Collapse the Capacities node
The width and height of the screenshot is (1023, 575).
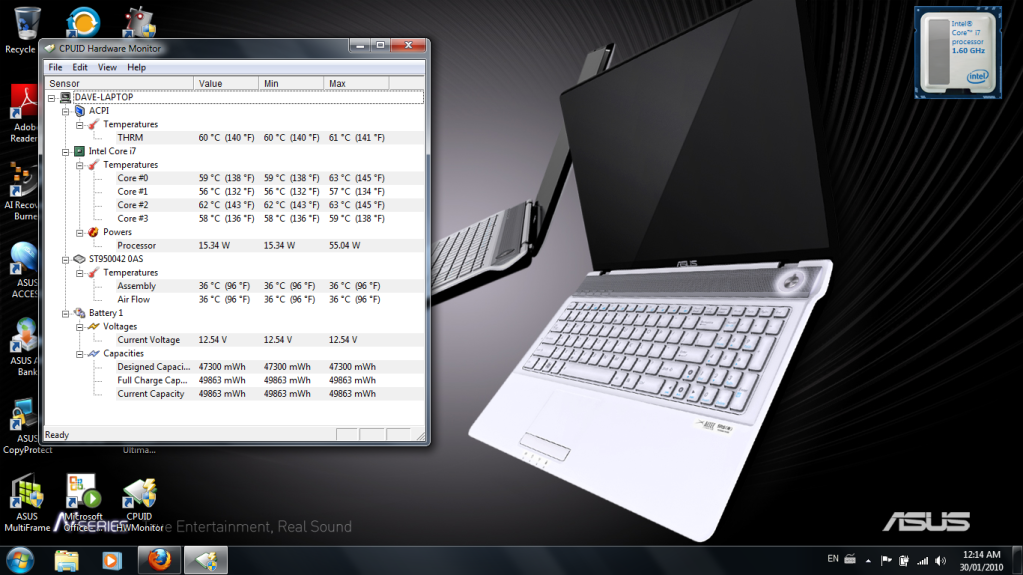coord(80,354)
